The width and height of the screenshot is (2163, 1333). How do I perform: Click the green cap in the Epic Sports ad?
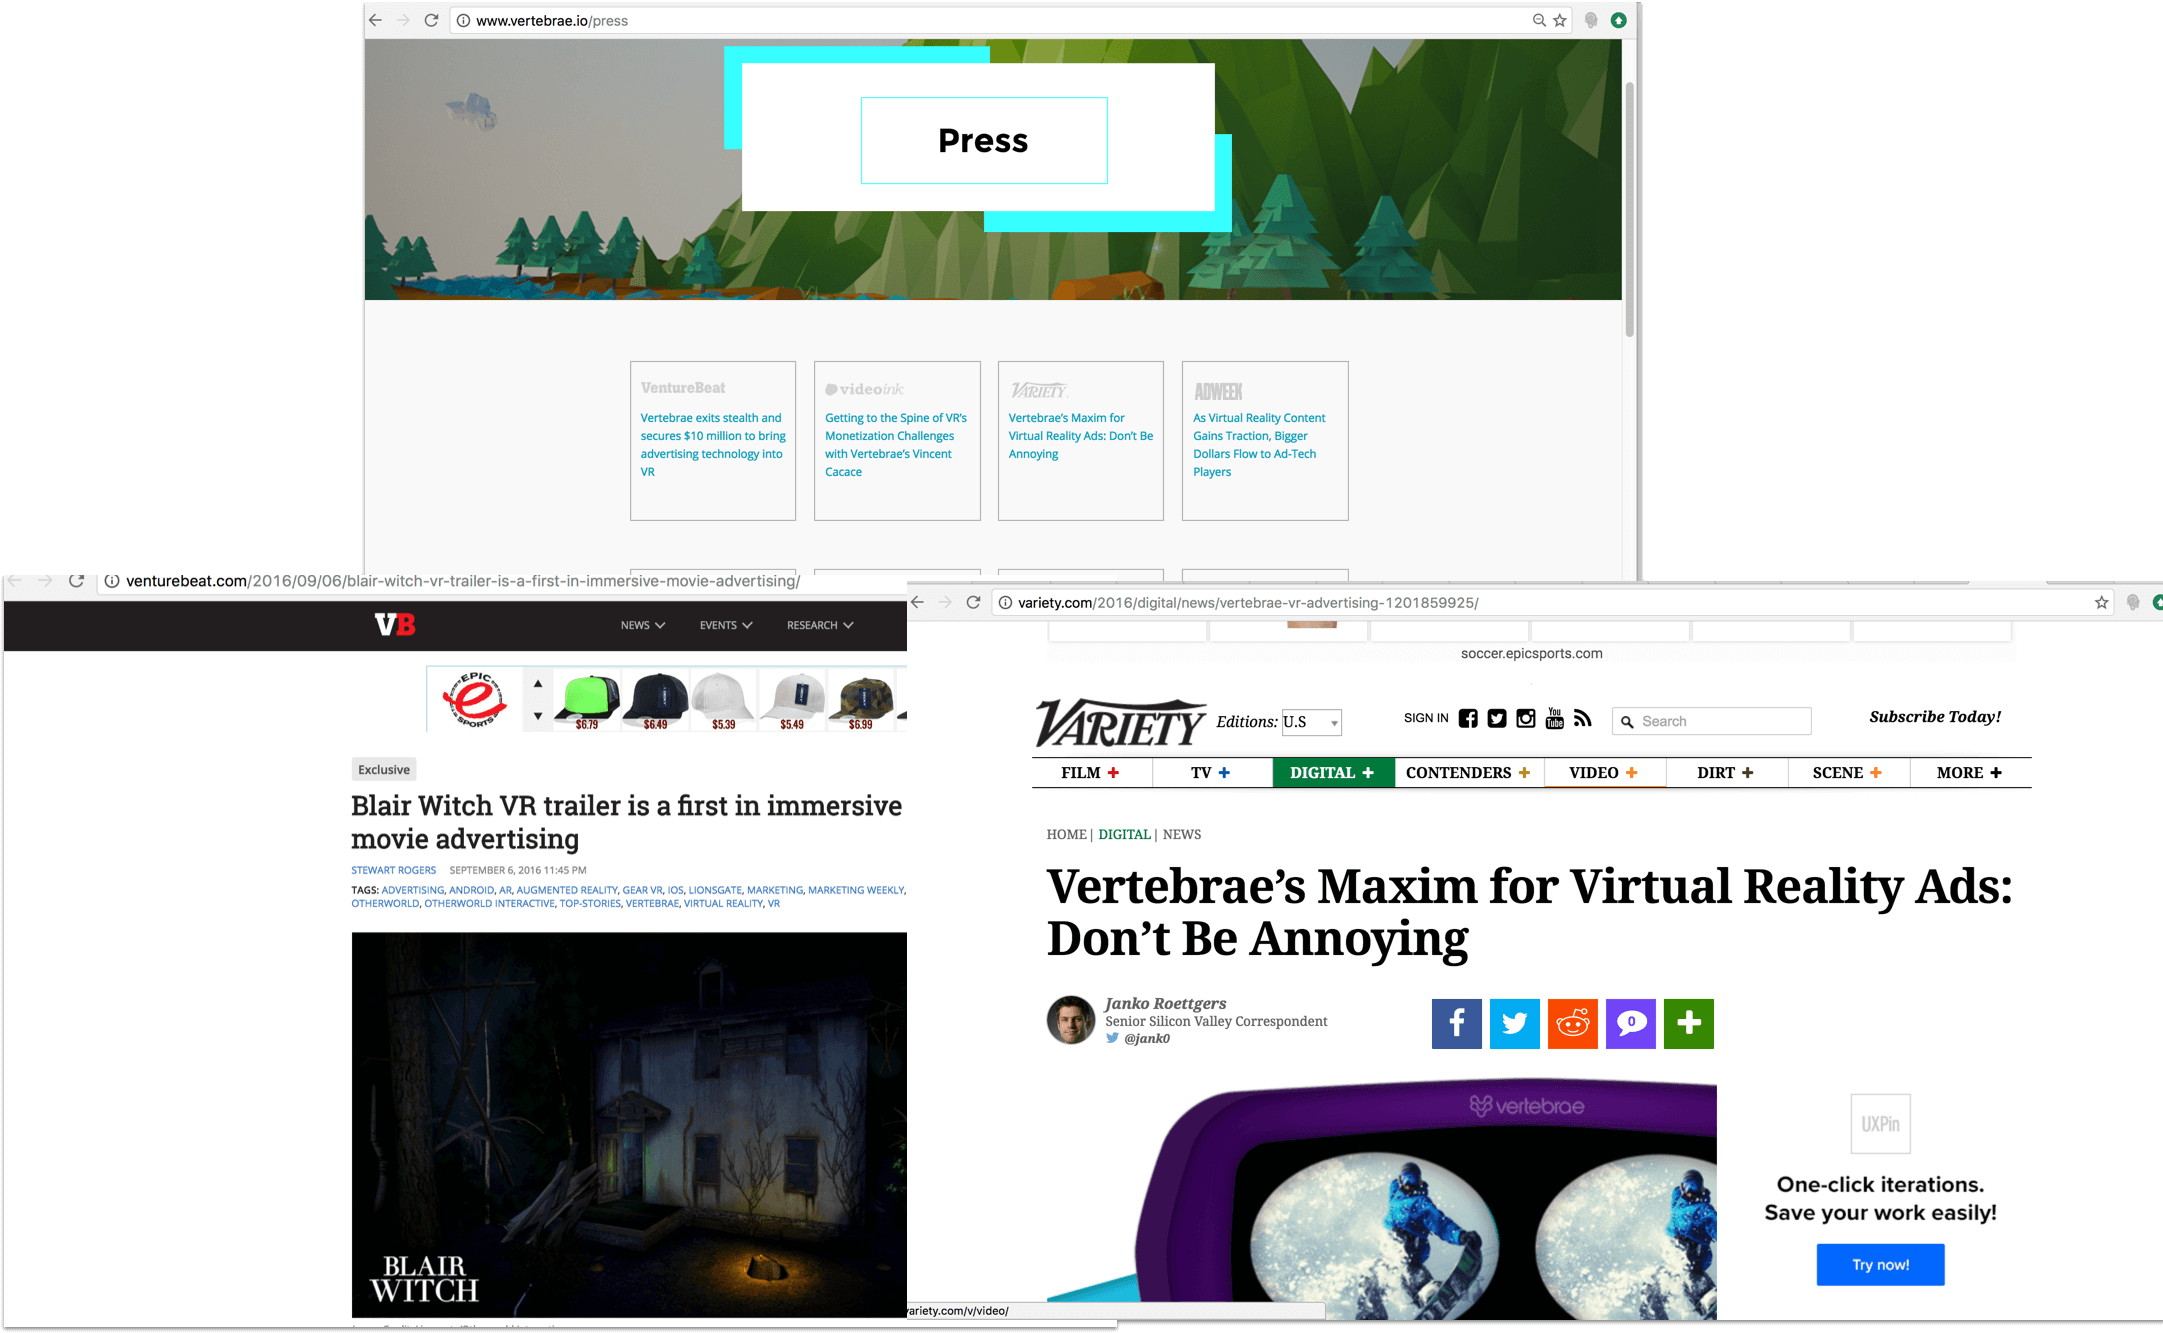pos(588,697)
